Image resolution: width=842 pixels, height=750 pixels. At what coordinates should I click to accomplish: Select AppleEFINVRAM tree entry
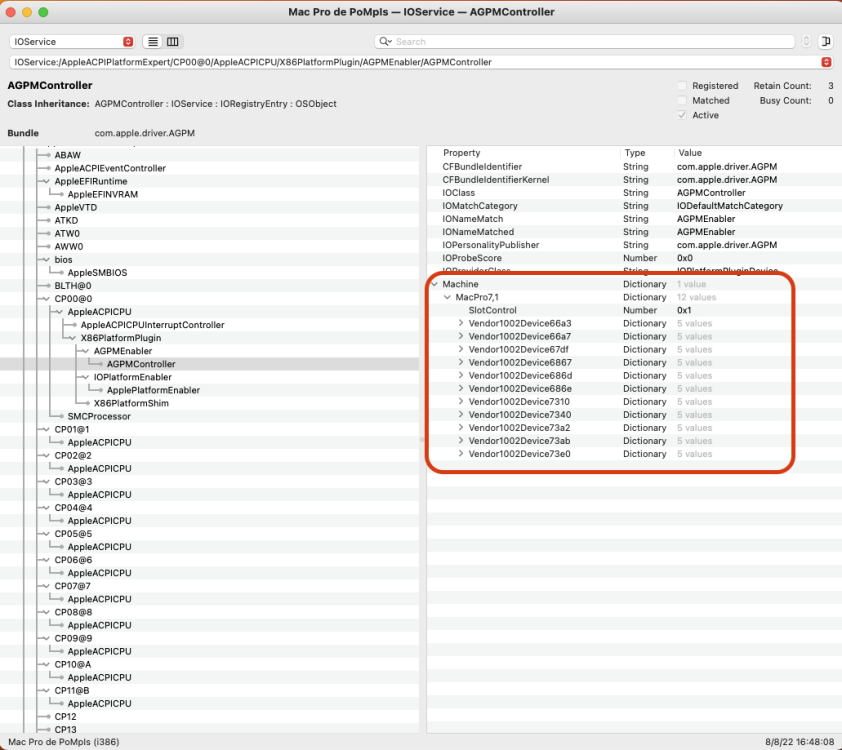coord(103,194)
